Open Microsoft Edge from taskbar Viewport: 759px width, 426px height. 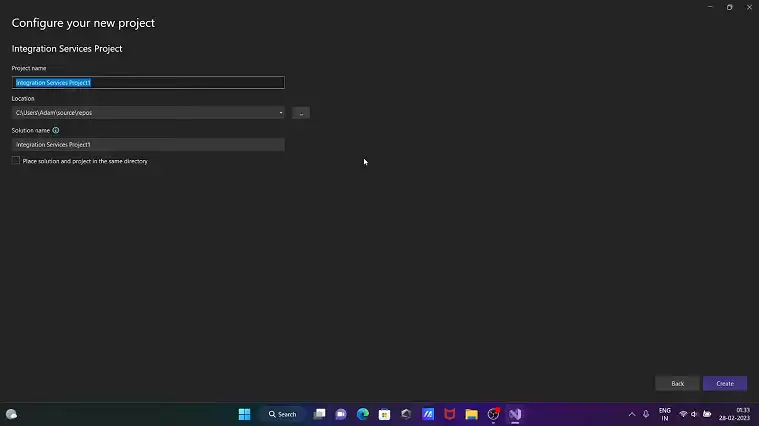[x=363, y=414]
